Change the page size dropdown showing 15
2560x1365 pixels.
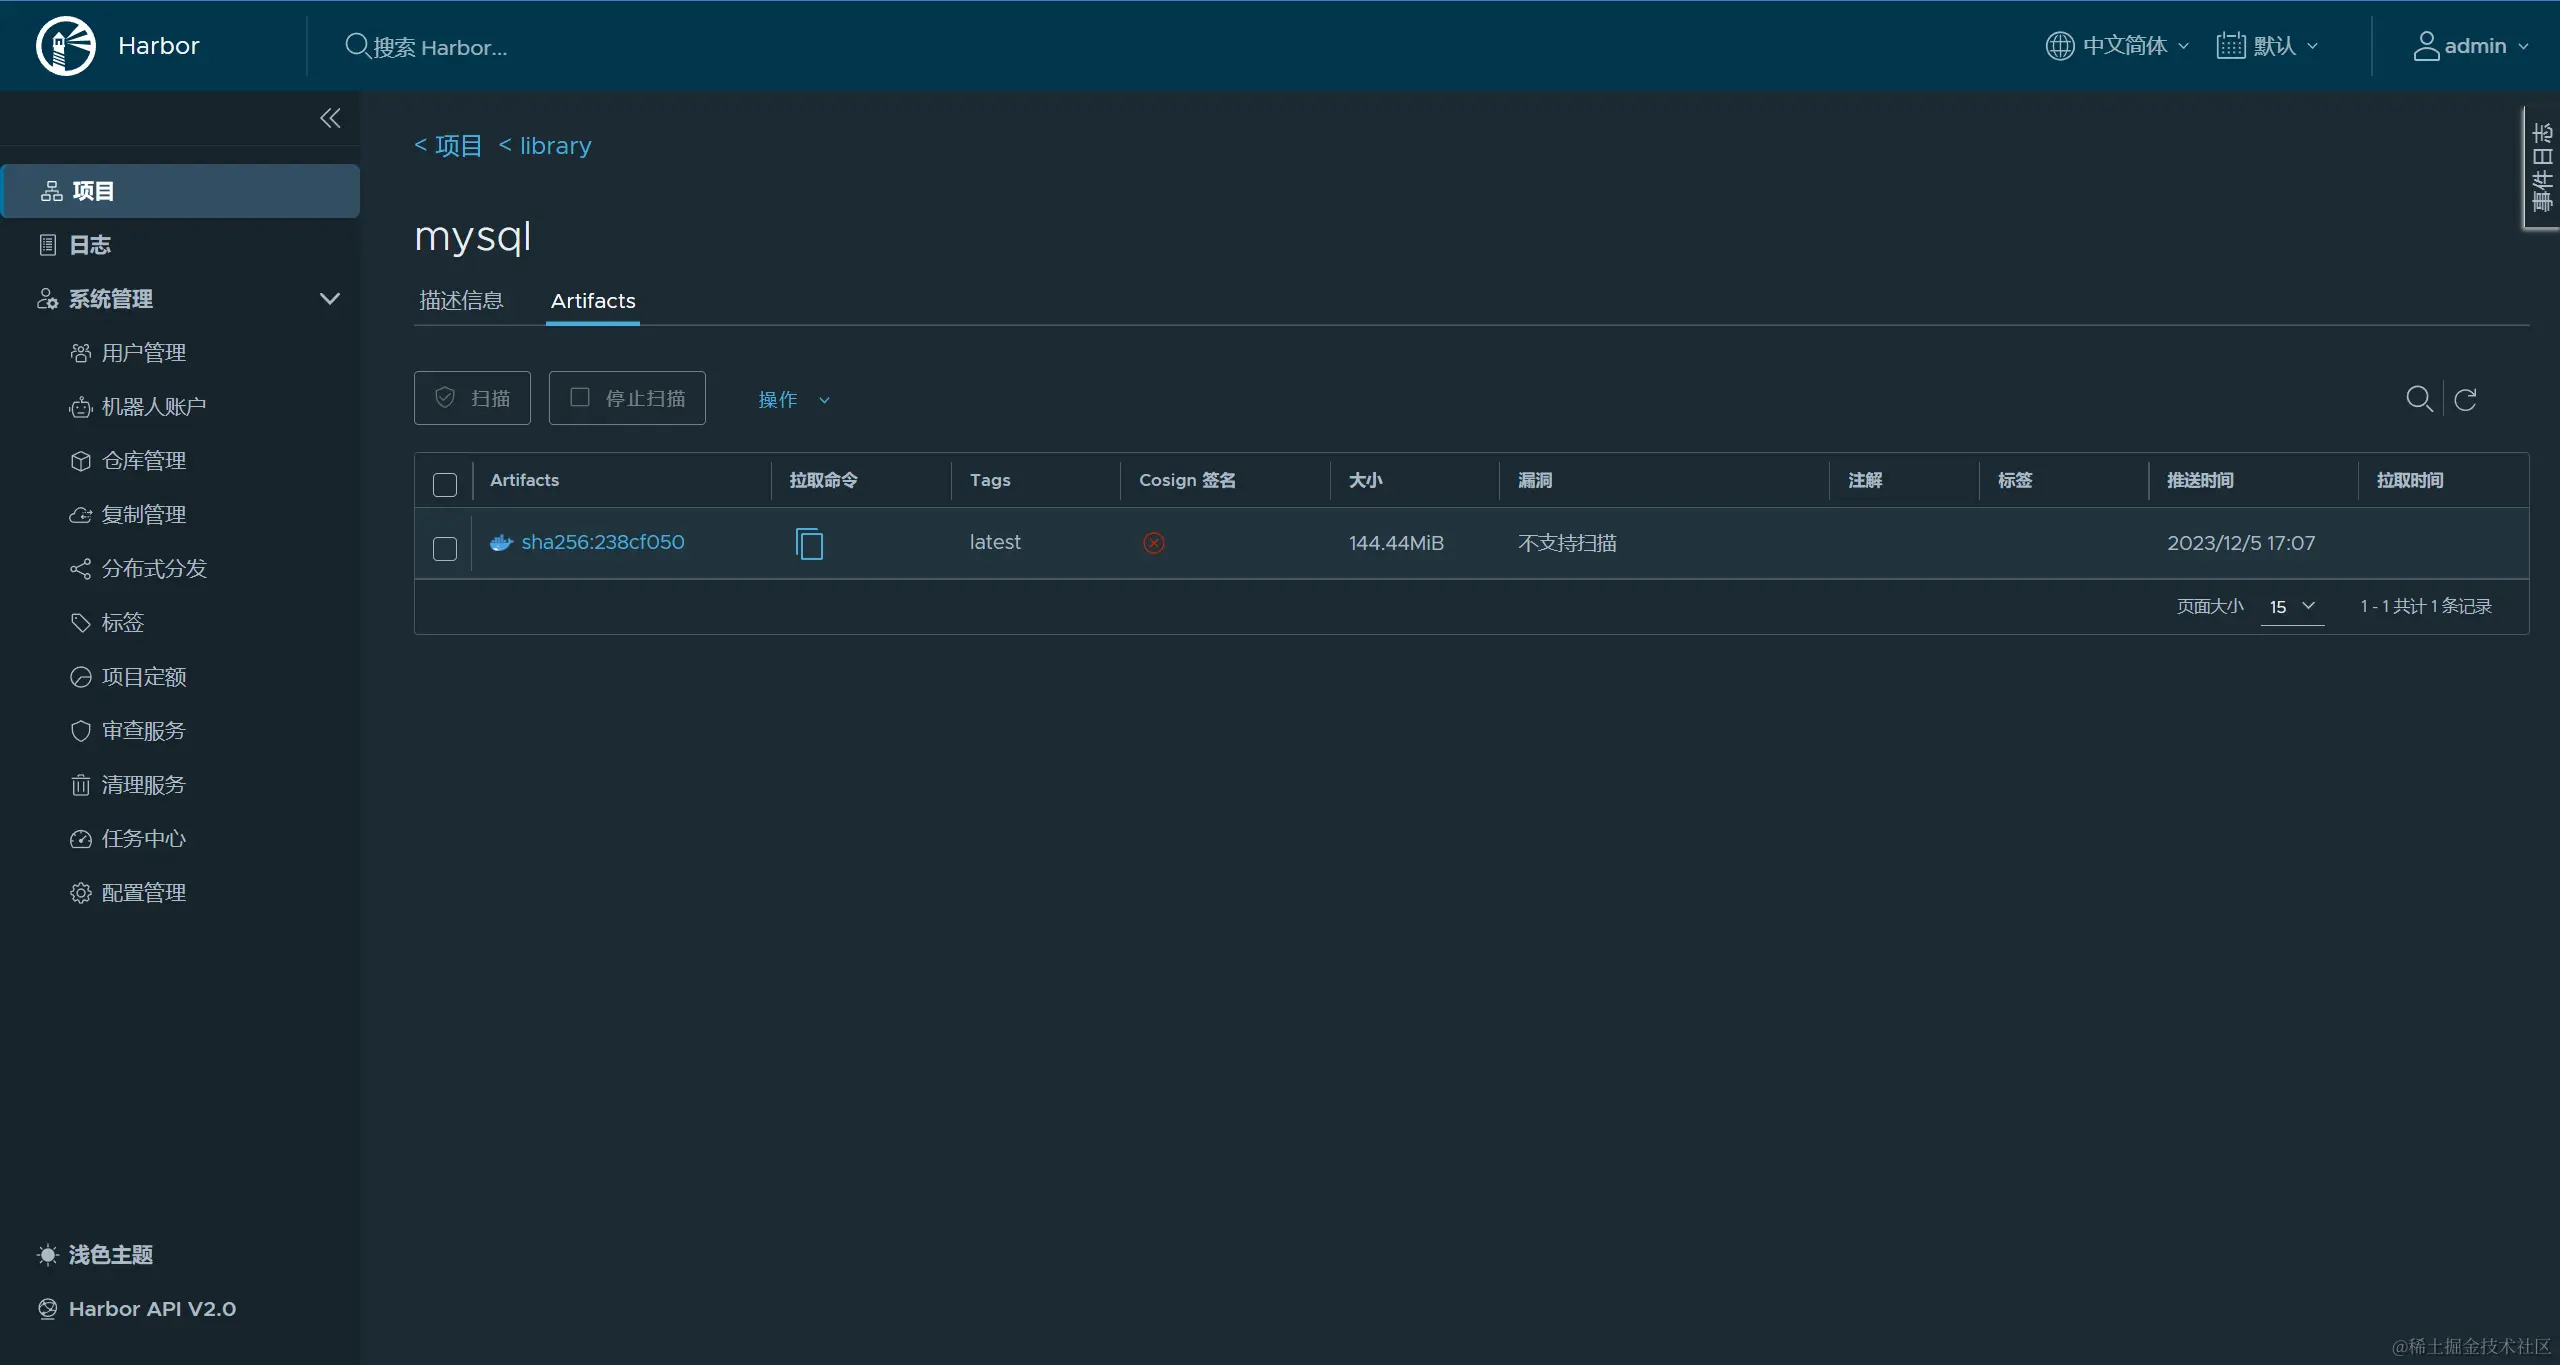tap(2292, 607)
